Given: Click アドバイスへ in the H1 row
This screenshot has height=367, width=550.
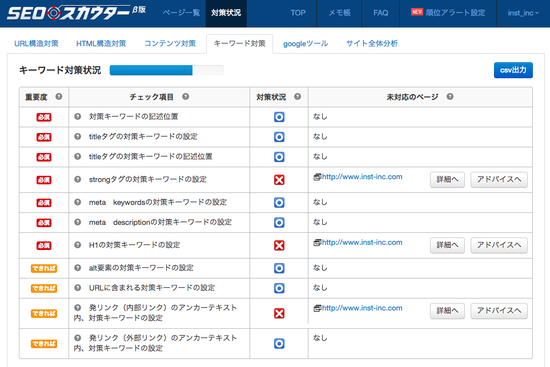Looking at the screenshot, I should click(x=499, y=245).
